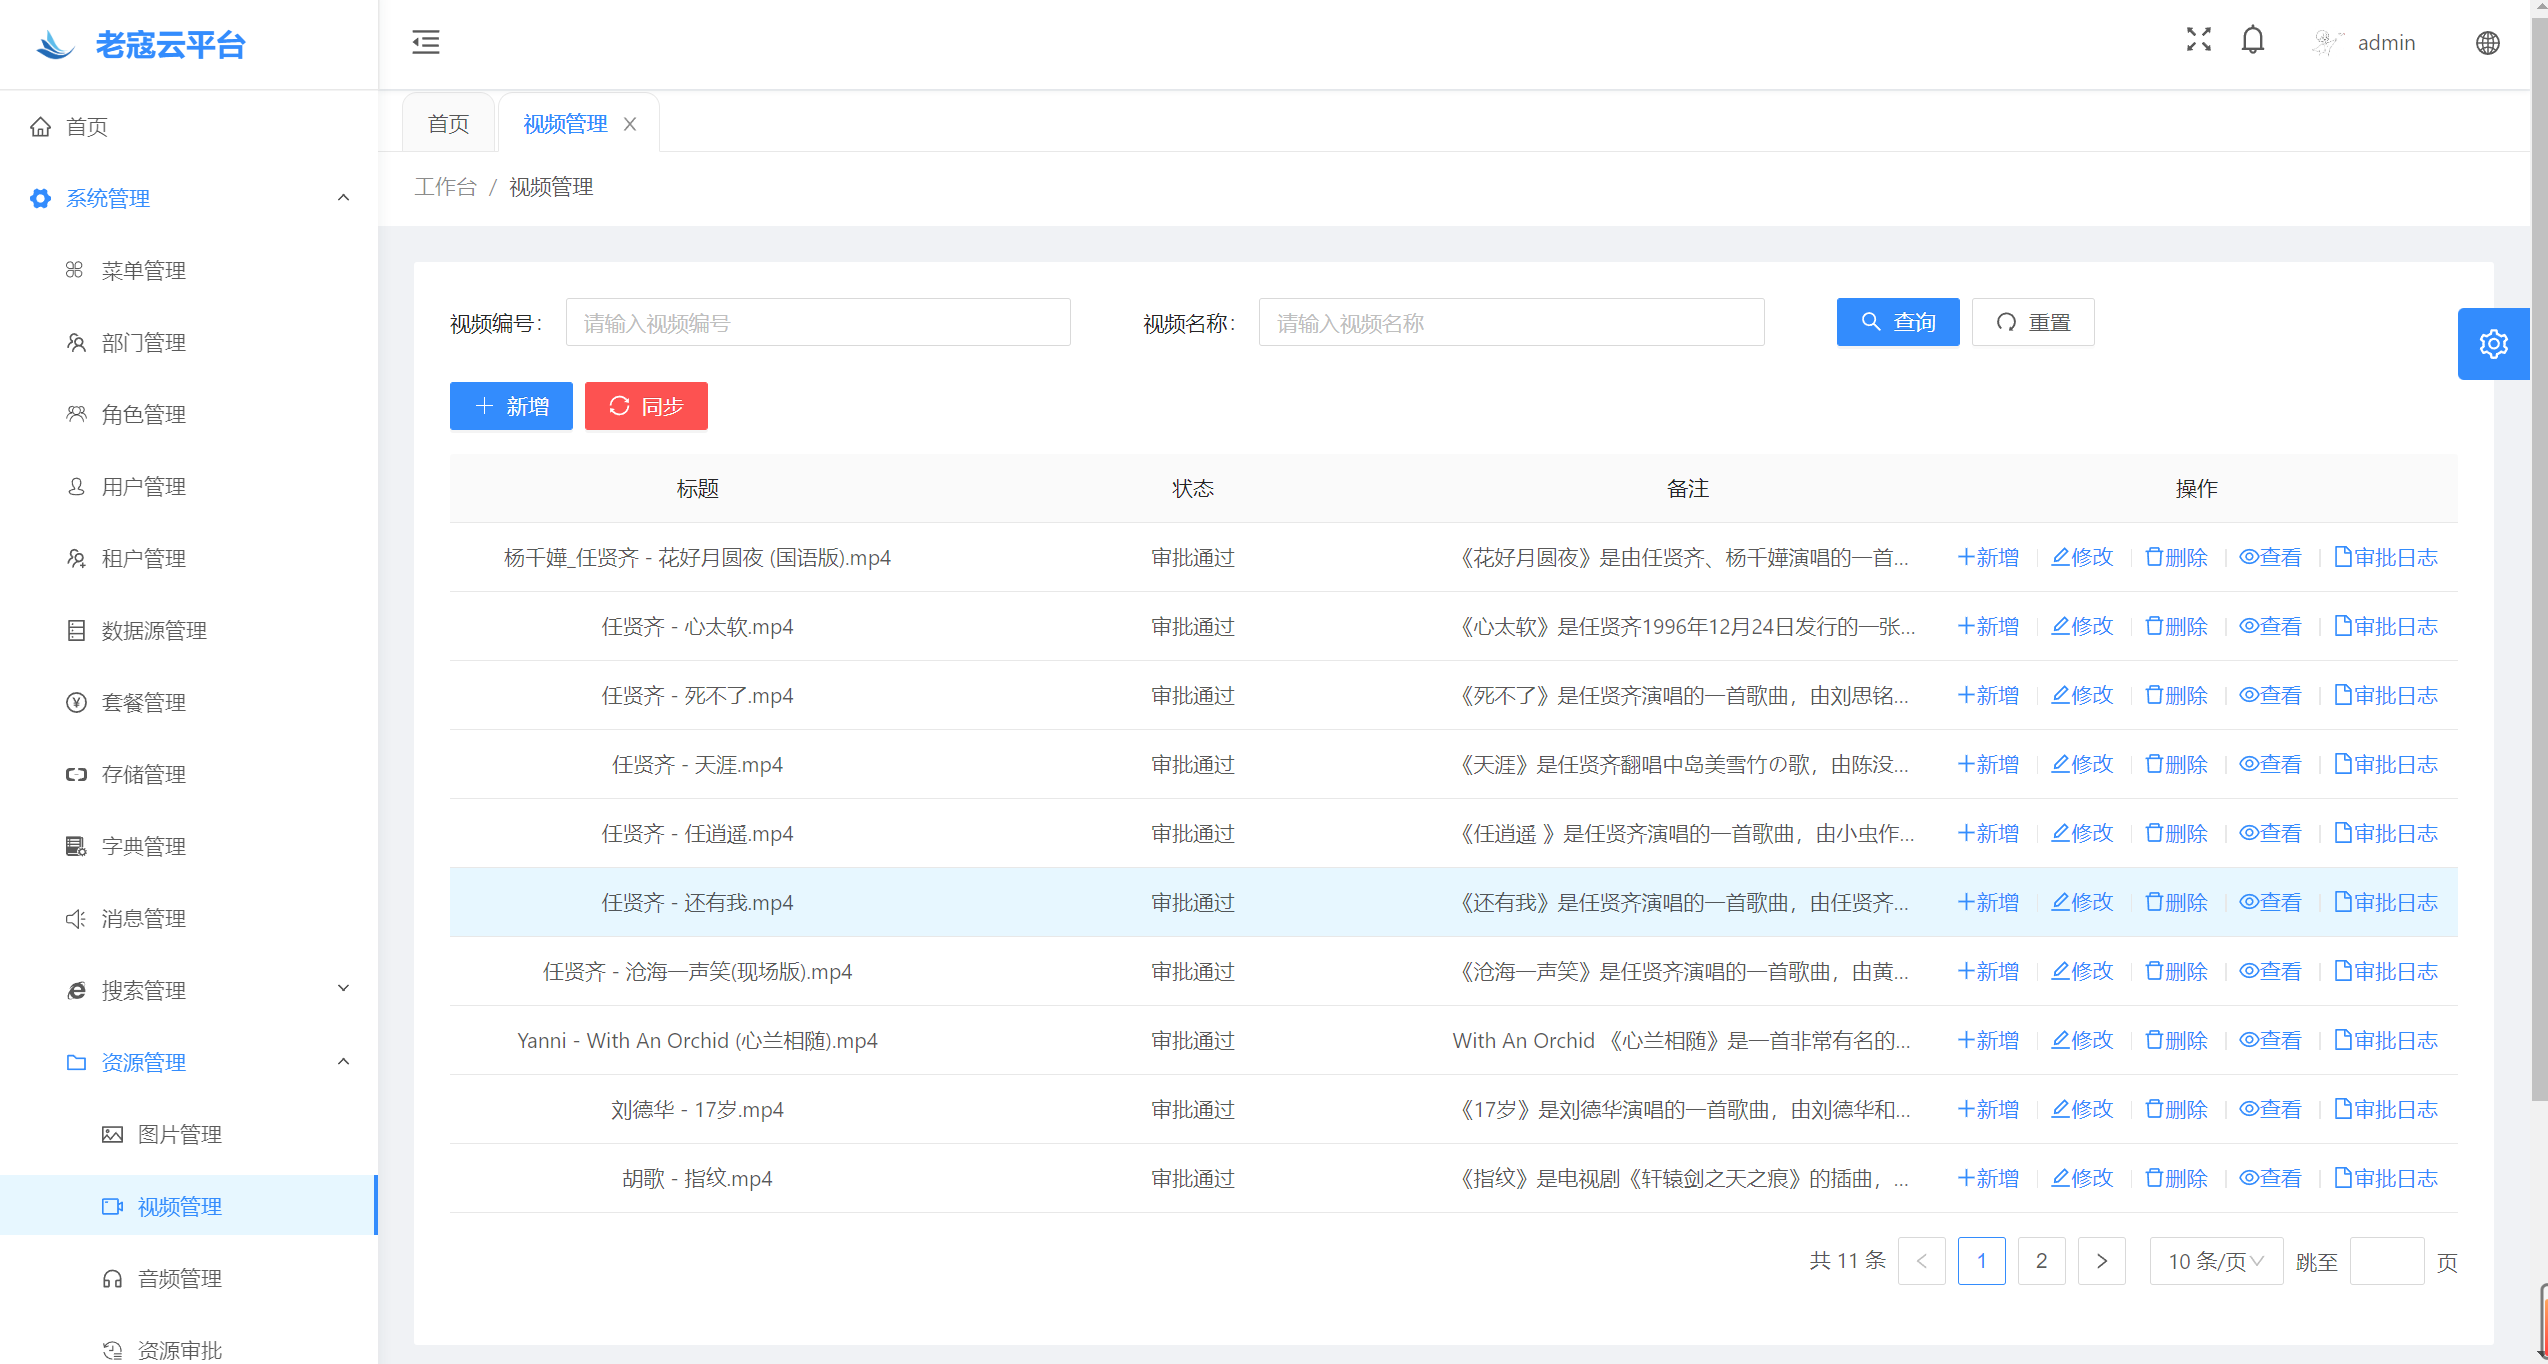The image size is (2548, 1364).
Task: Open the blue settings gear panel
Action: (x=2493, y=344)
